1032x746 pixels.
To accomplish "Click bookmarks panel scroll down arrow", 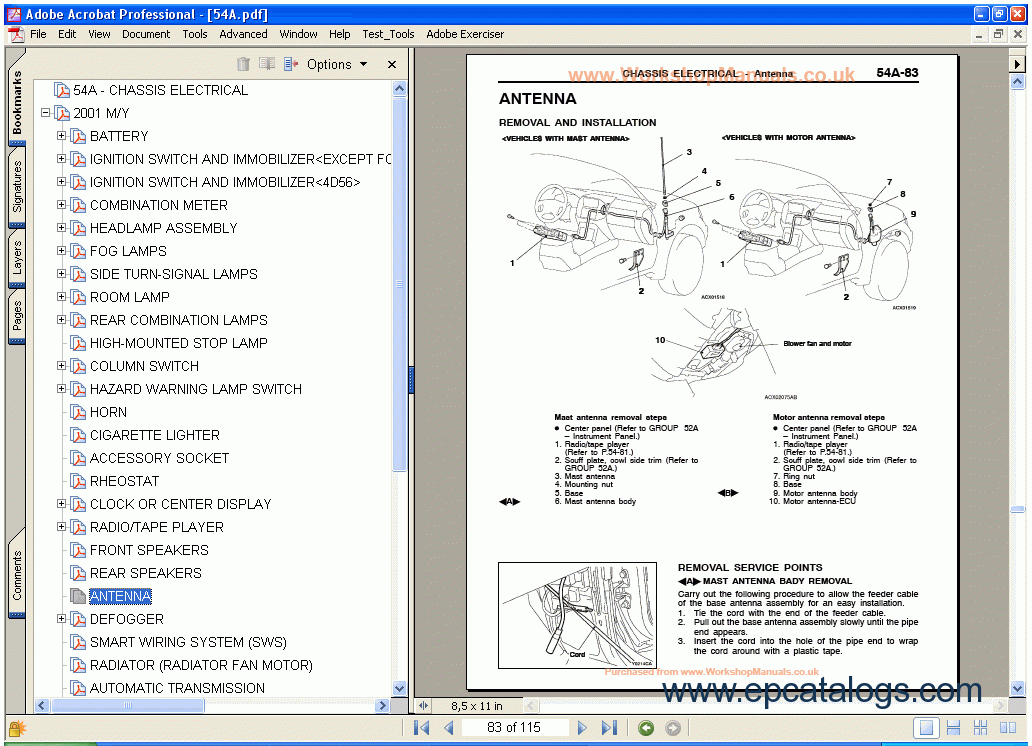I will coord(400,689).
